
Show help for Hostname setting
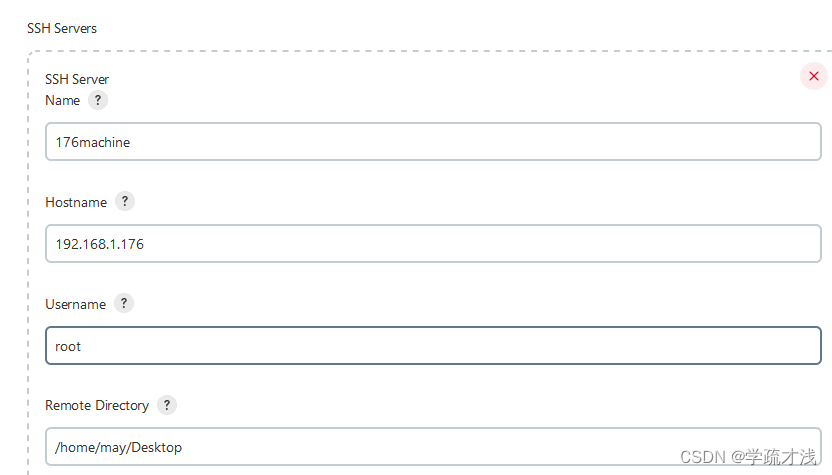pos(125,202)
